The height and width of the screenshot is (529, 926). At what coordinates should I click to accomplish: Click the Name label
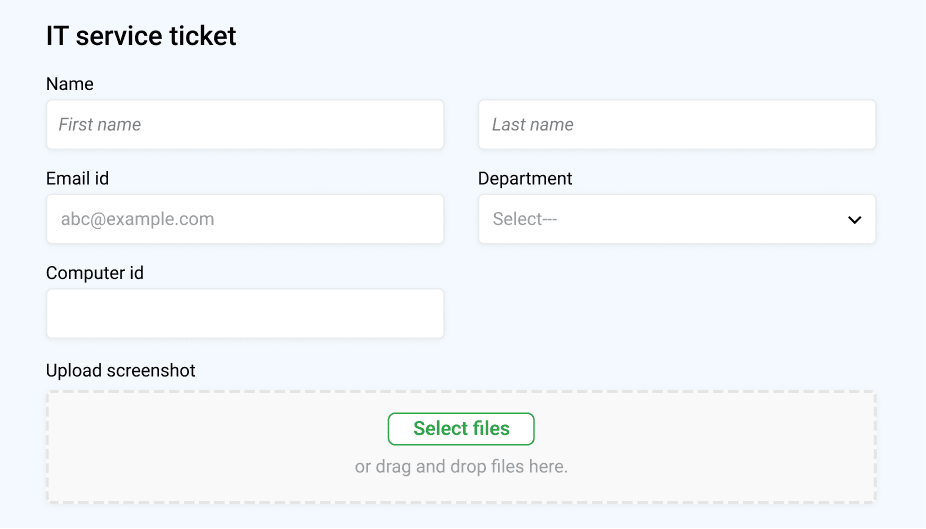[x=70, y=84]
